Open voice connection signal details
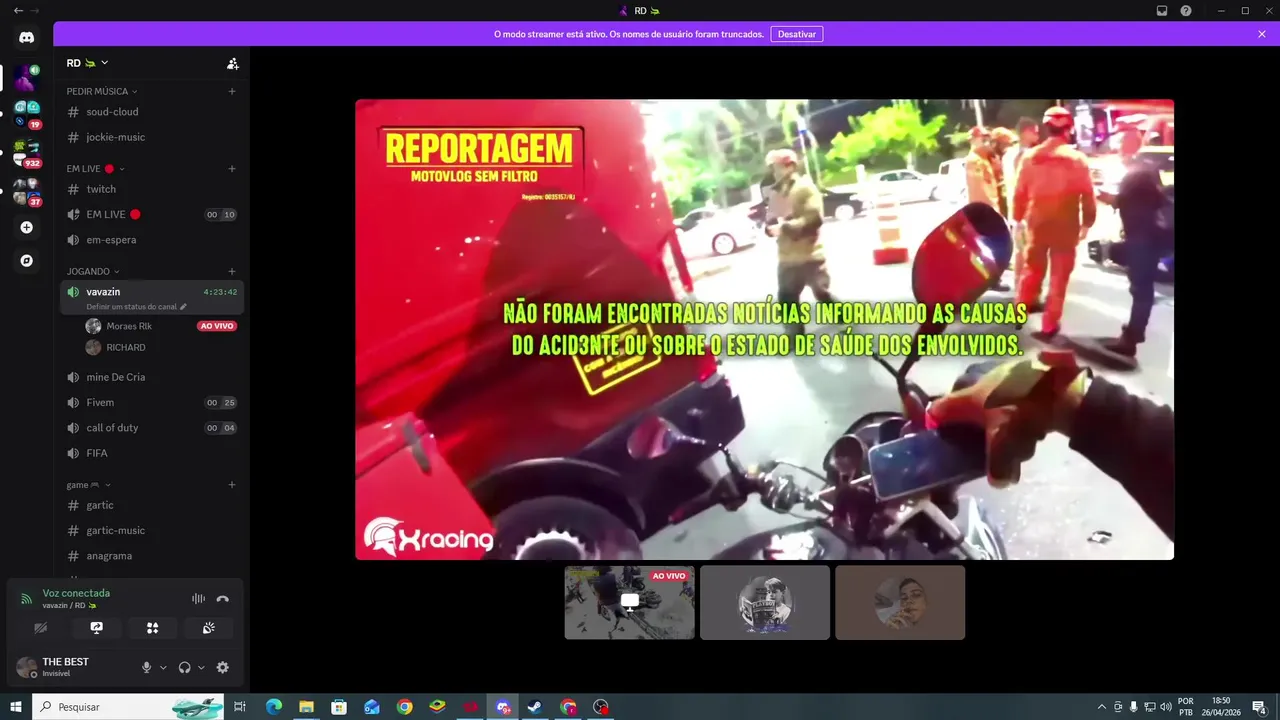Screen dimensions: 1280x720 pyautogui.click(x=27, y=599)
